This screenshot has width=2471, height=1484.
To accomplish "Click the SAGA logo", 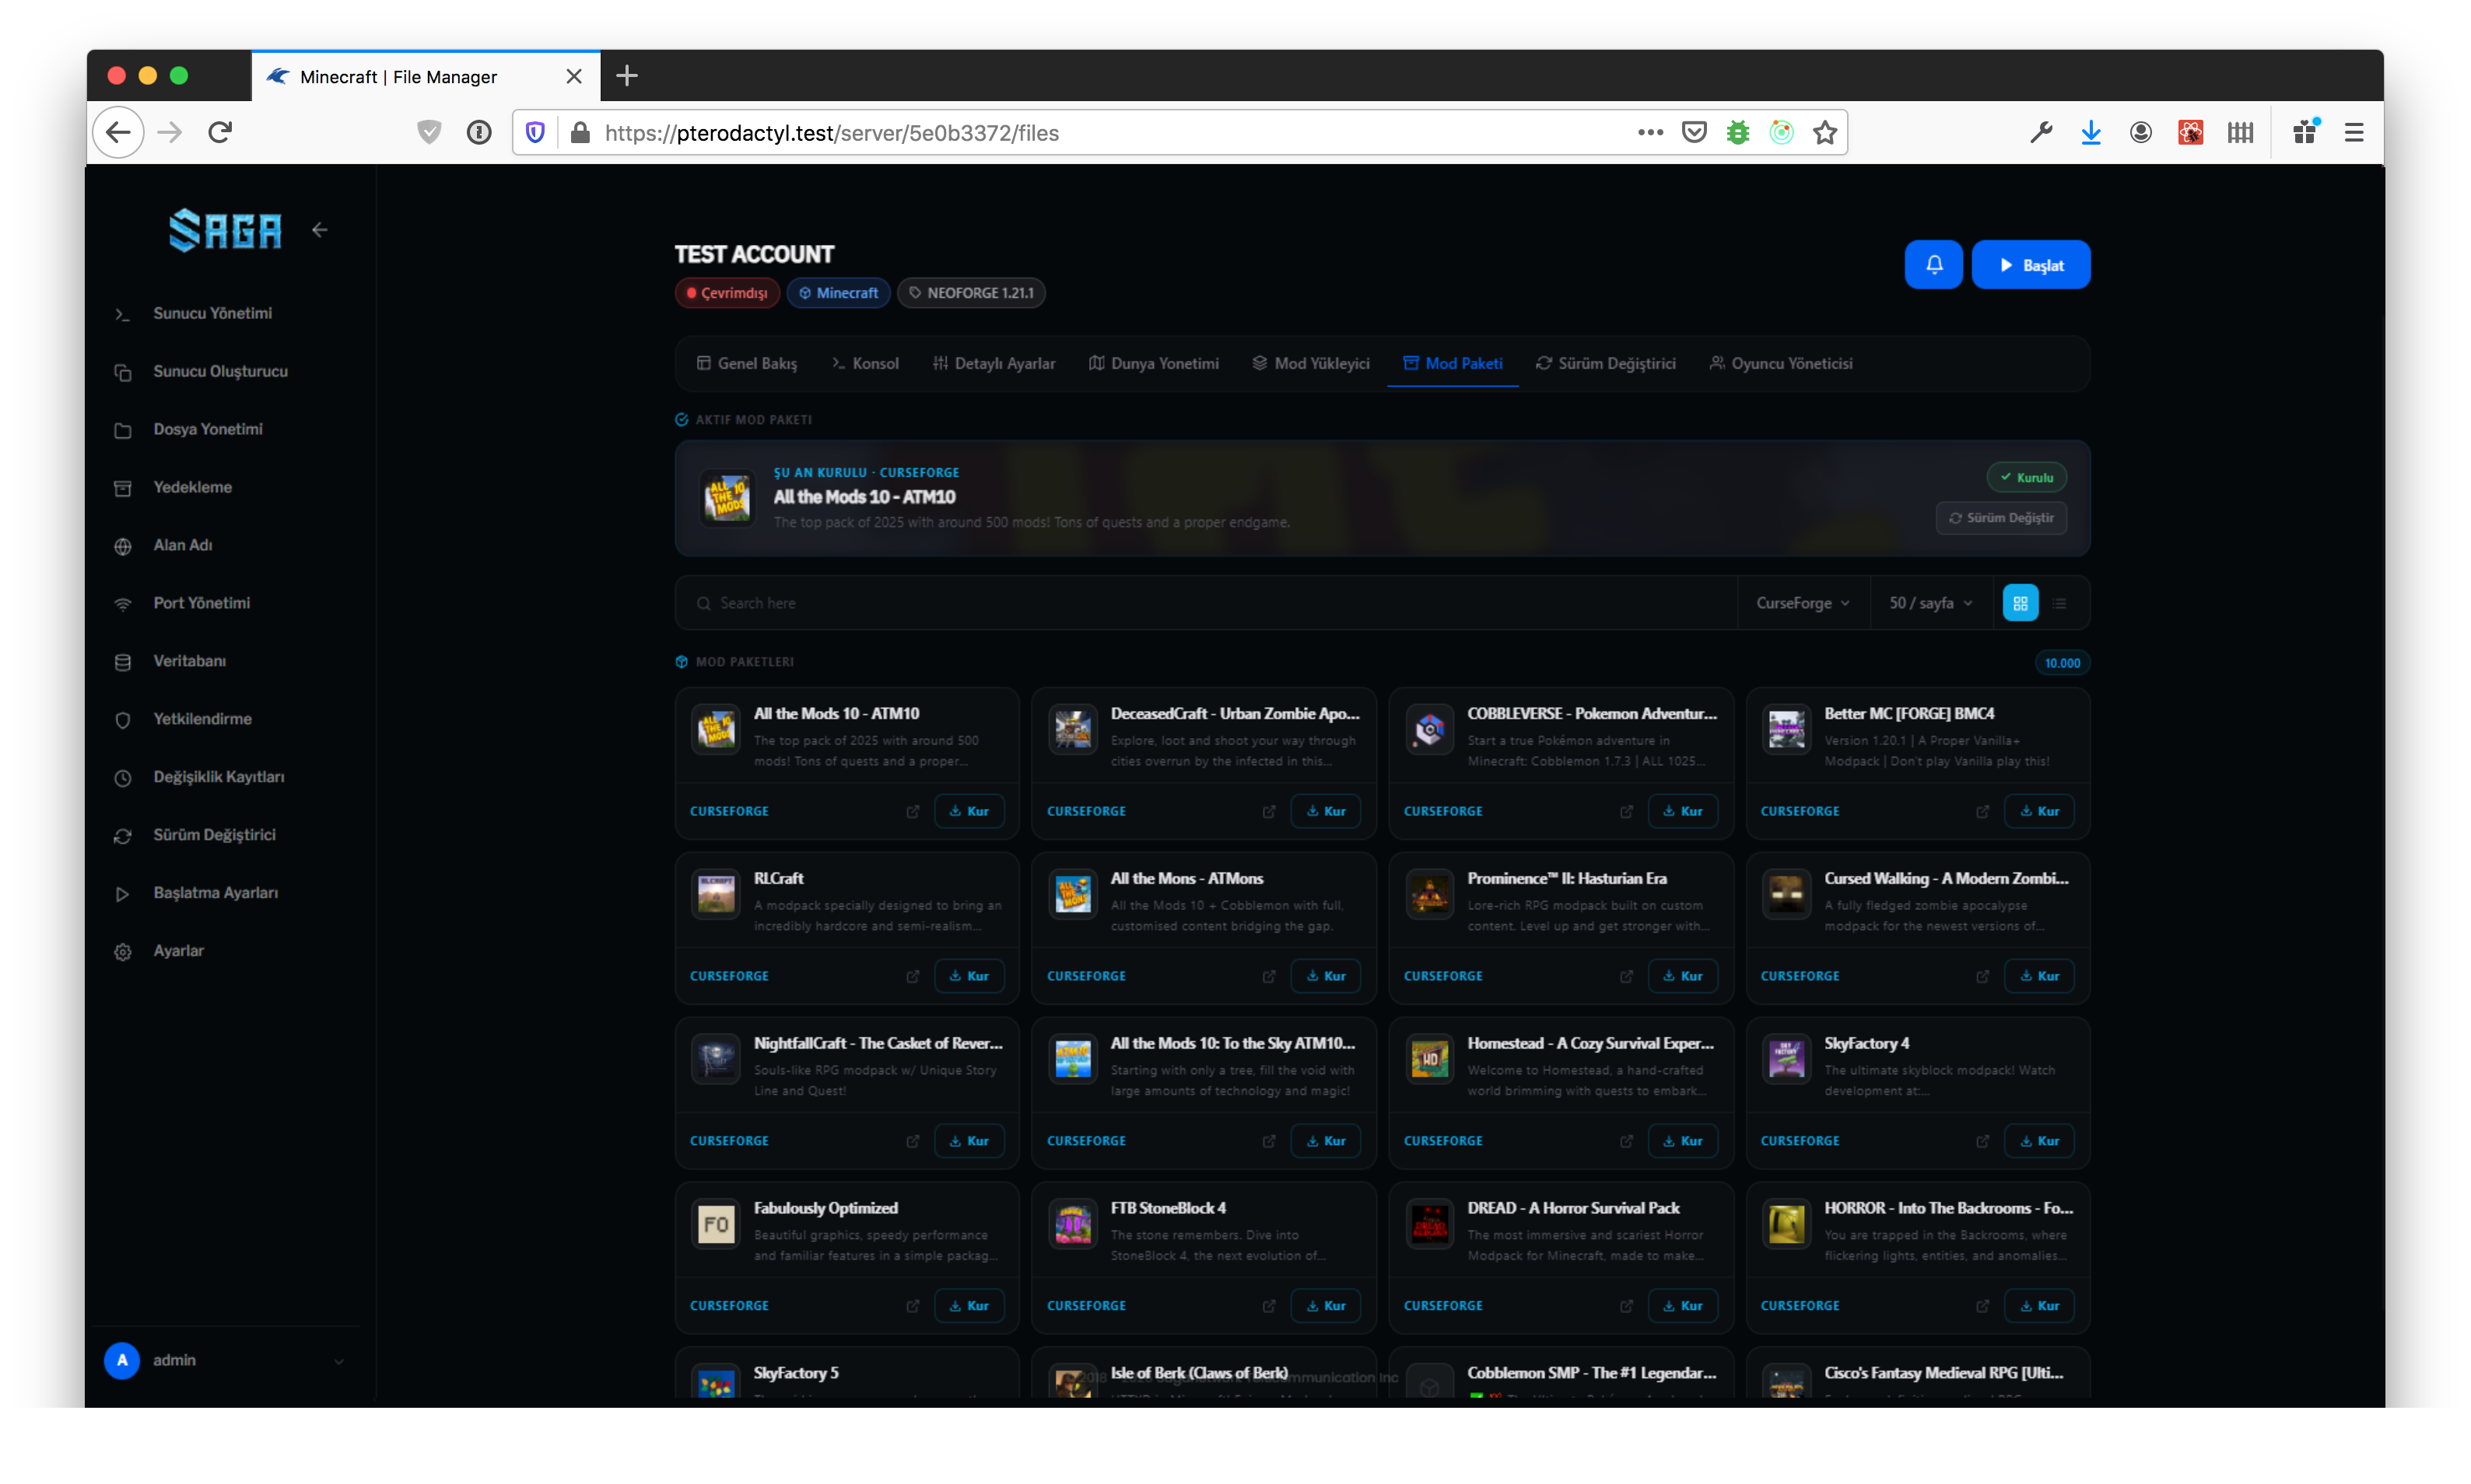I will pos(225,230).
